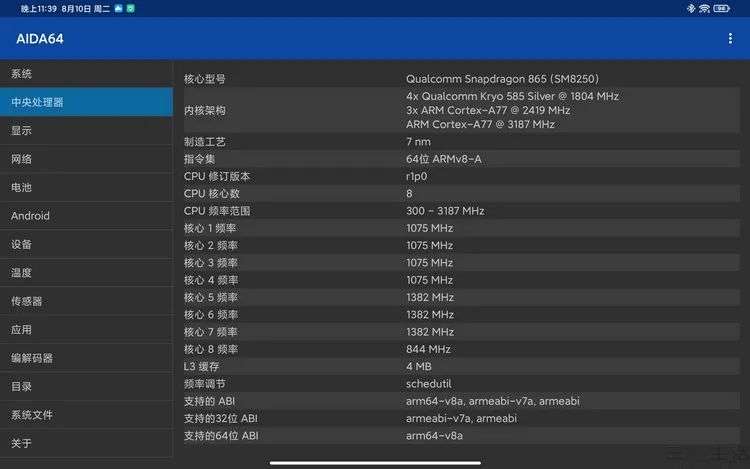Tap the Wi-Fi status icon

[704, 9]
